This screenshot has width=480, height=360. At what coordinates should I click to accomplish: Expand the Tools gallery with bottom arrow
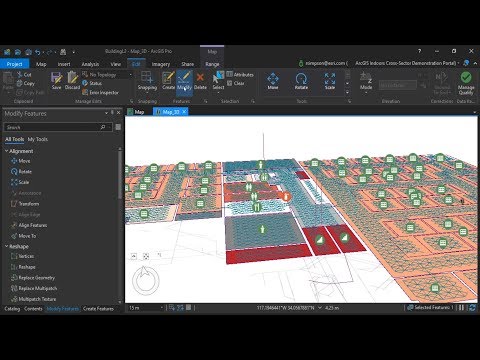coord(347,92)
